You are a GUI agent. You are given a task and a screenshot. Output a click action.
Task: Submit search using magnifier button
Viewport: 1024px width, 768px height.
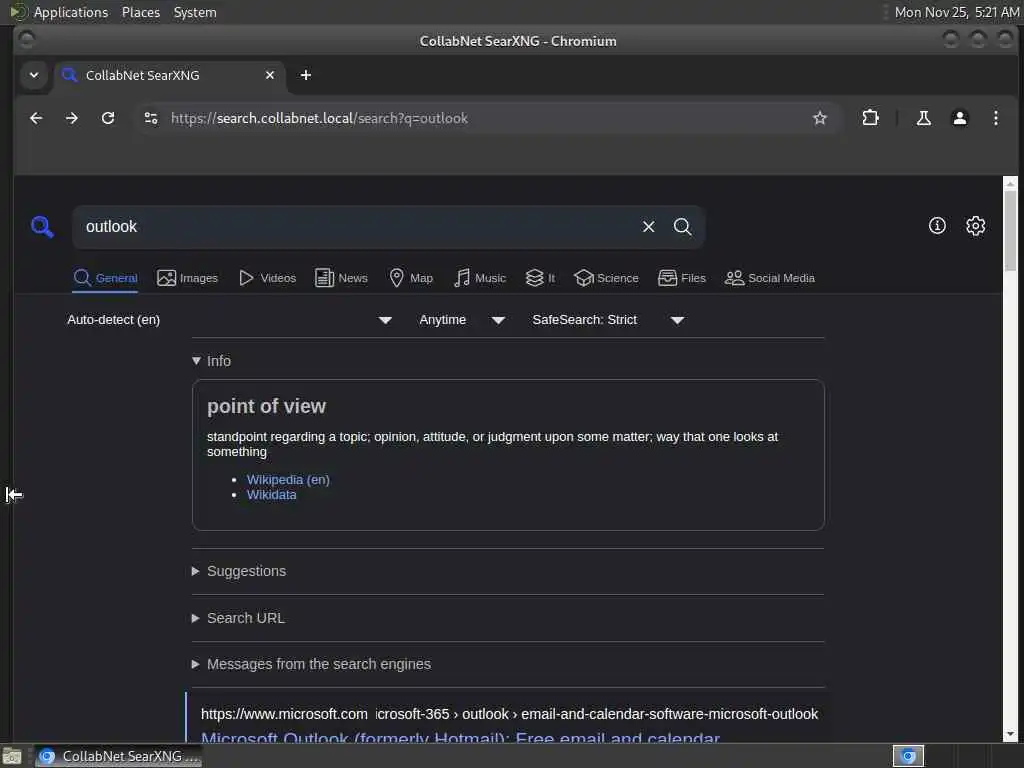tap(682, 227)
